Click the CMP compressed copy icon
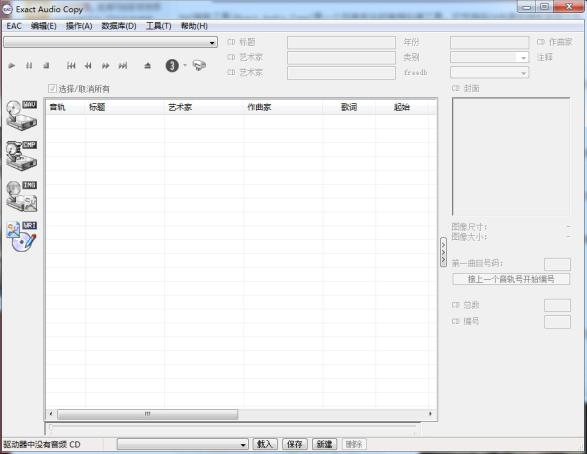Image resolution: width=587 pixels, height=454 pixels. [22, 155]
